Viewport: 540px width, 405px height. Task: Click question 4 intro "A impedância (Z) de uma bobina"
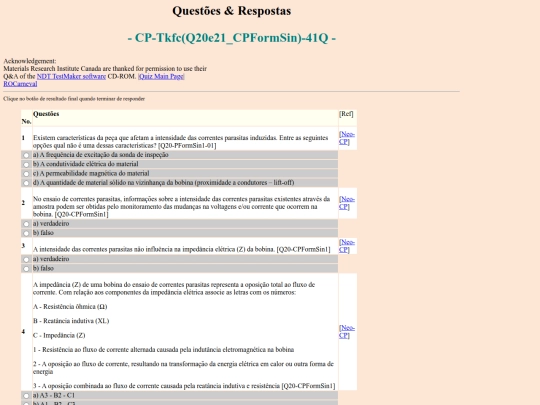click(x=174, y=289)
